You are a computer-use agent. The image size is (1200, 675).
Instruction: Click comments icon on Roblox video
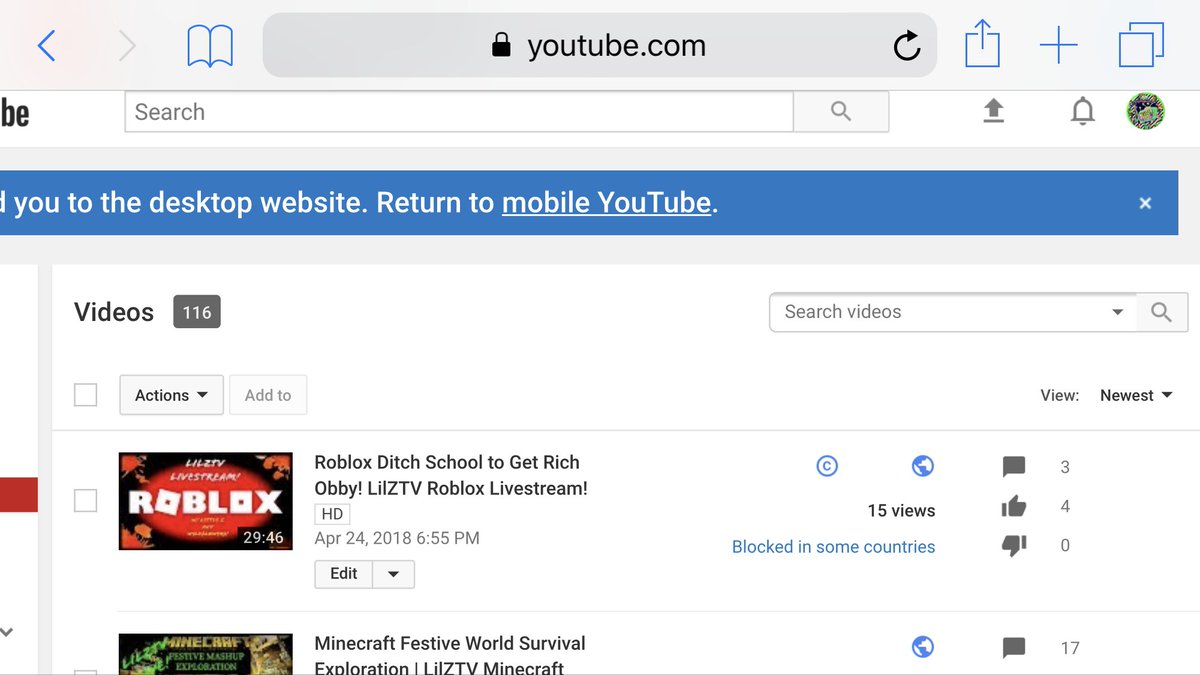point(1014,467)
